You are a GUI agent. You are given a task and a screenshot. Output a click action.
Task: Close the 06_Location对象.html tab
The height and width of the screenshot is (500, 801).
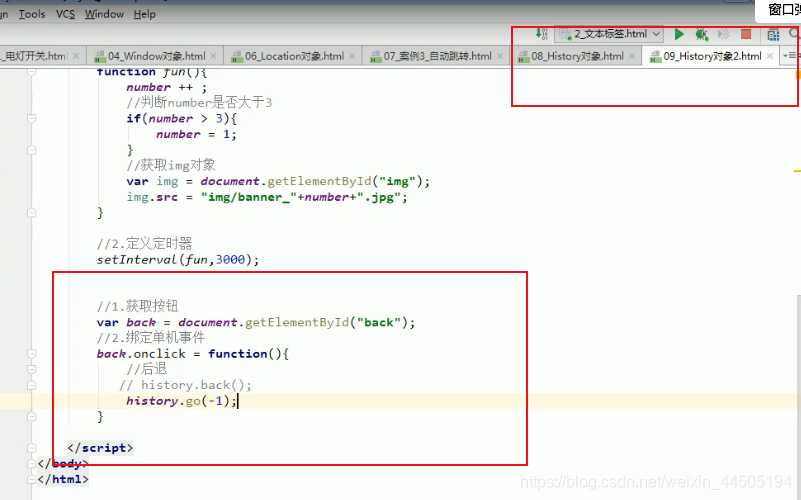pos(352,56)
